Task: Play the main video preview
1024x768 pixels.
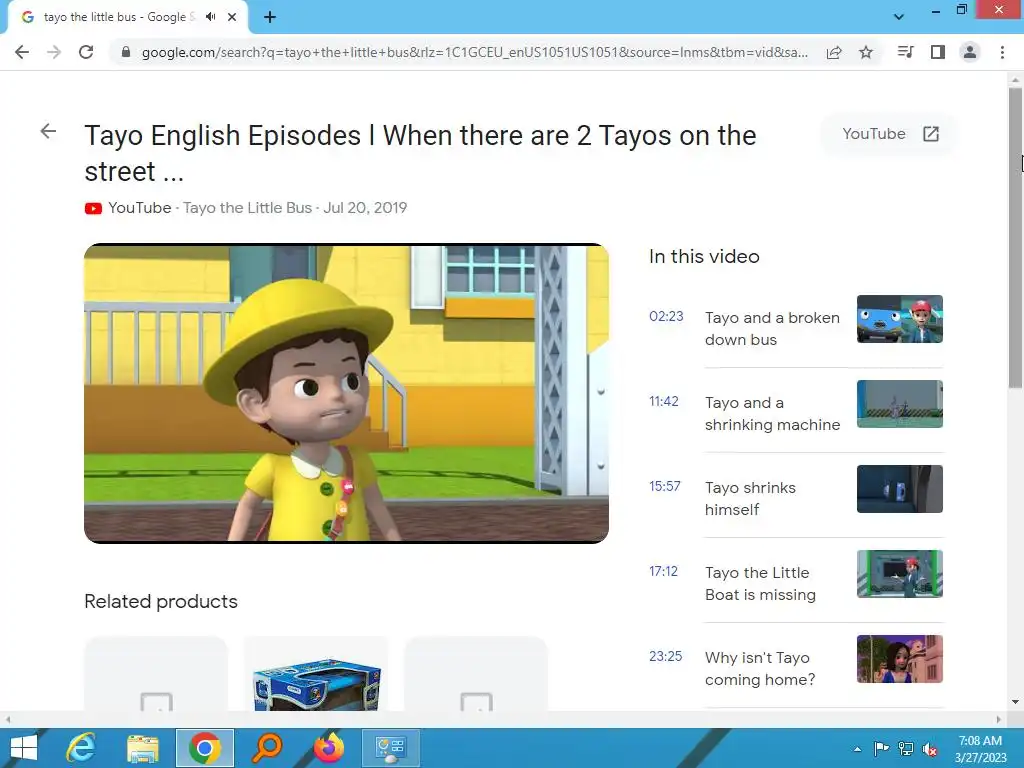Action: (x=346, y=393)
